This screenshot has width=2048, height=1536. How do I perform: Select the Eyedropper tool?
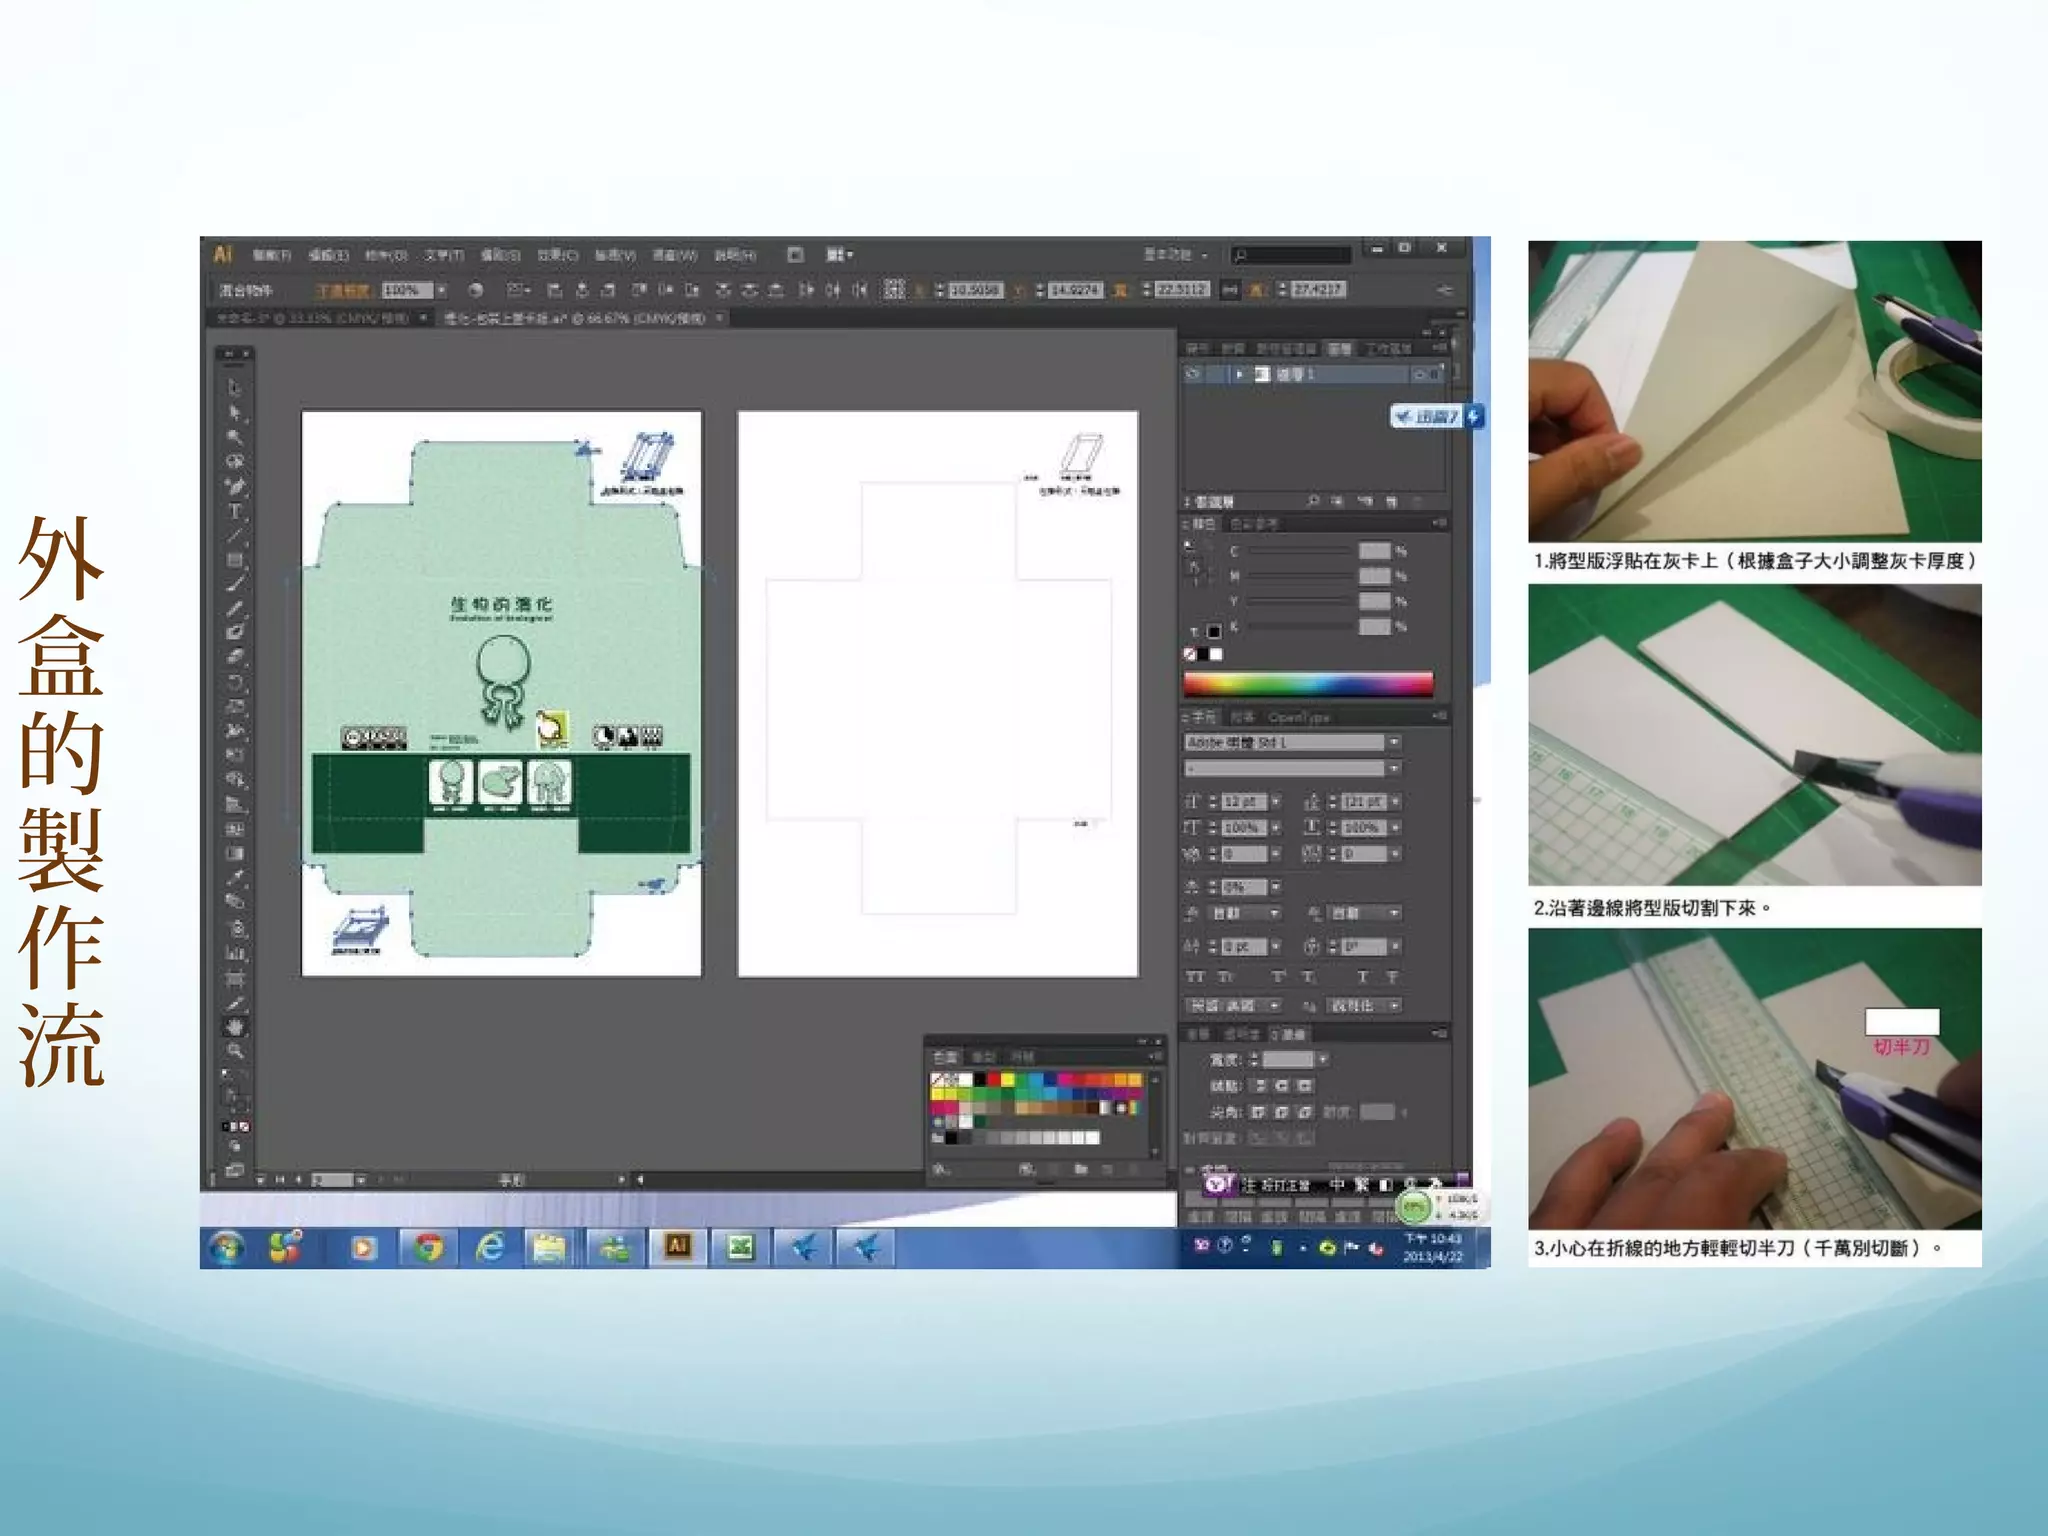[236, 878]
